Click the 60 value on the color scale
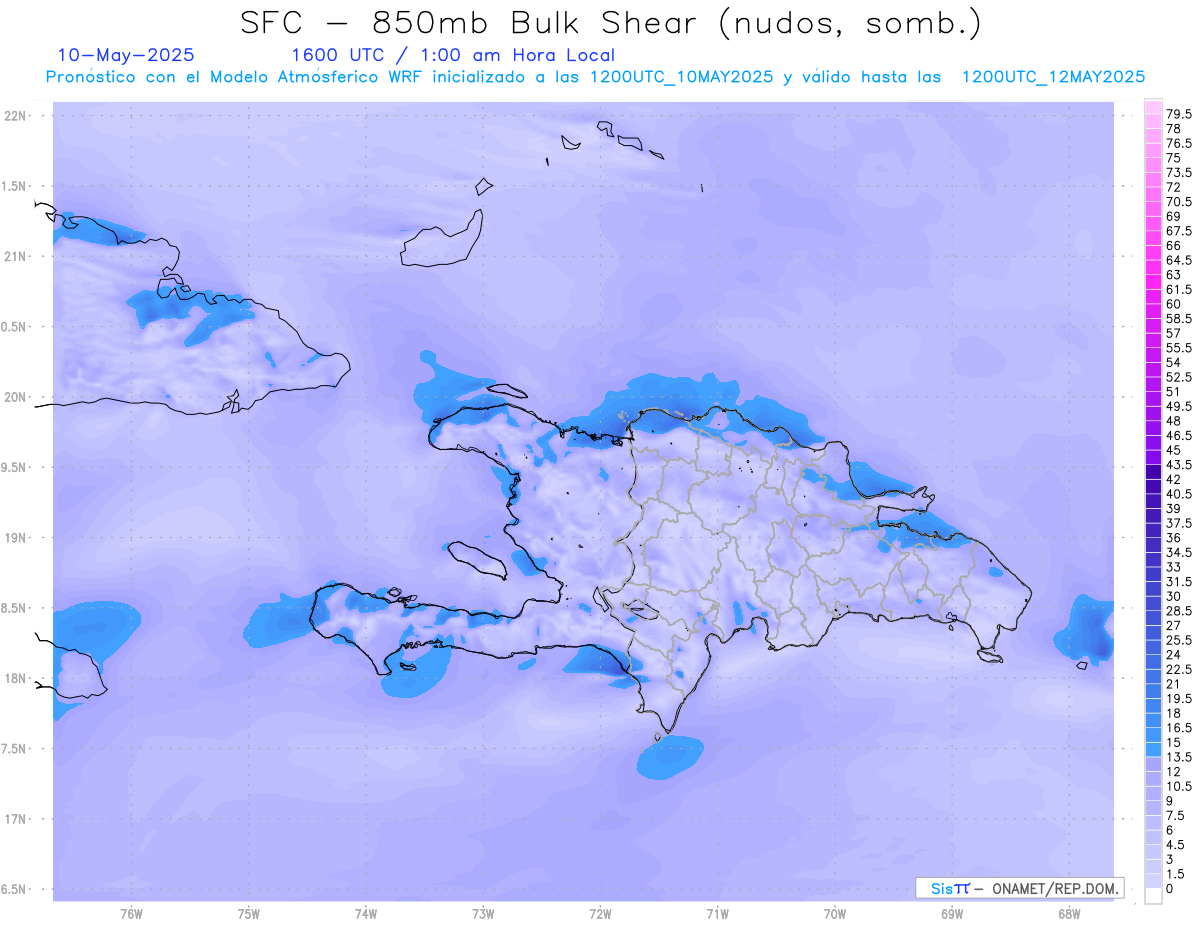The width and height of the screenshot is (1200, 927). pos(1173,304)
